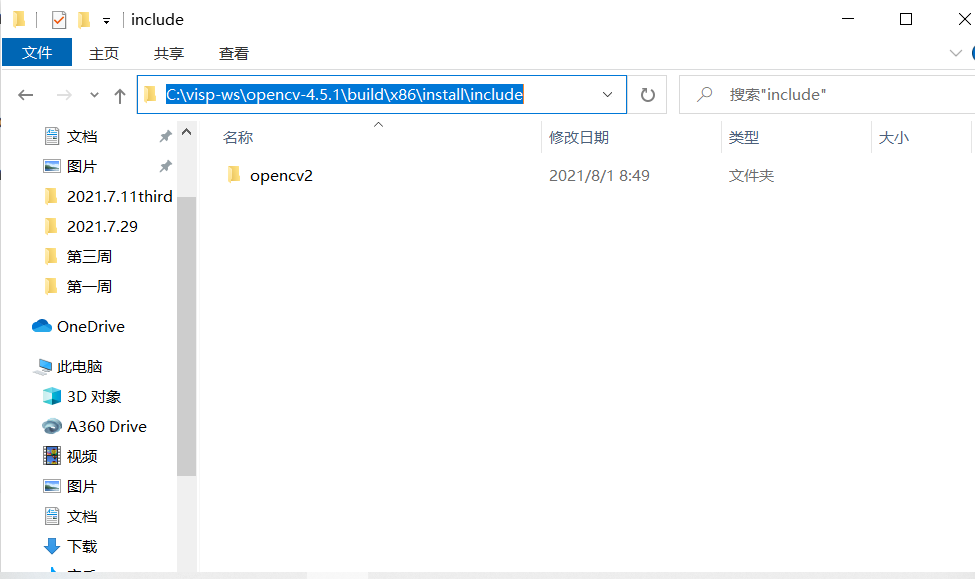The image size is (975, 579).
Task: Click the 视频 filmstrip icon
Action: (52, 456)
